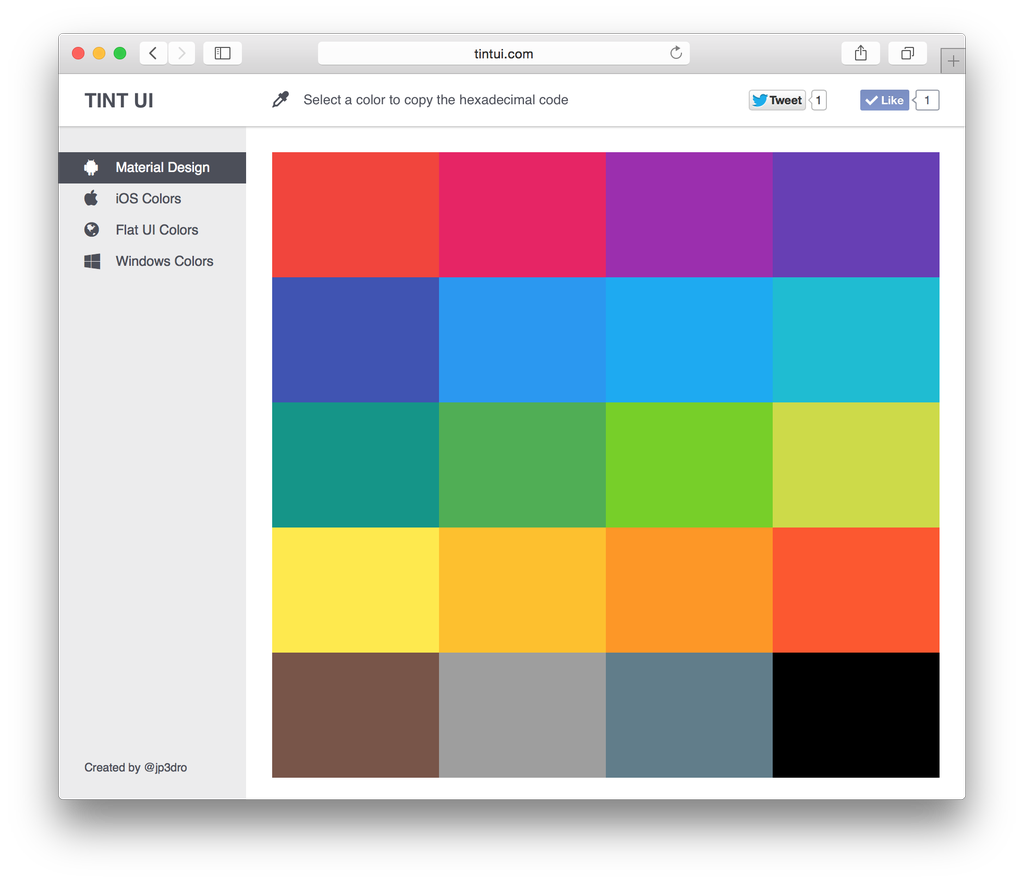Click the Tweet button

[777, 99]
